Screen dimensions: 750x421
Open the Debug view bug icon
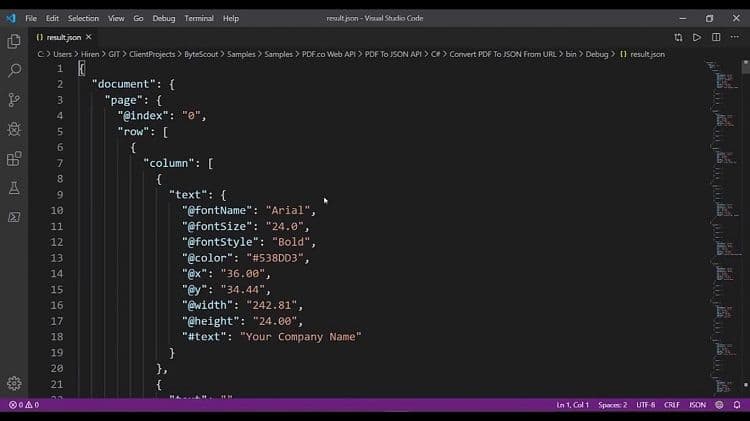point(14,129)
